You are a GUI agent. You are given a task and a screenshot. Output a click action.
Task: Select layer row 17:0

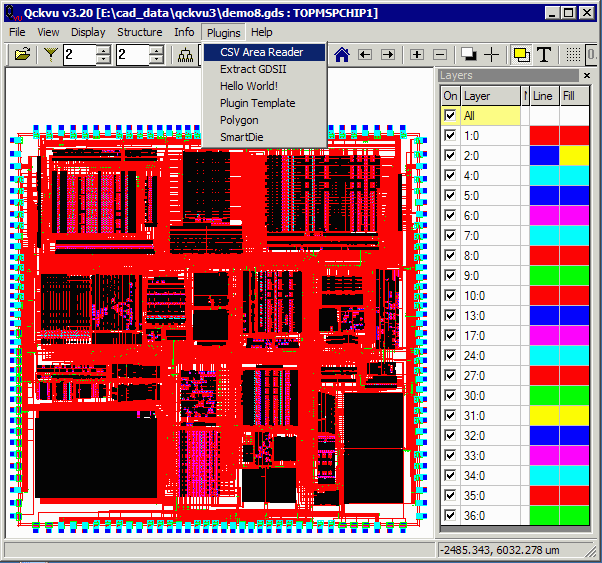point(490,335)
